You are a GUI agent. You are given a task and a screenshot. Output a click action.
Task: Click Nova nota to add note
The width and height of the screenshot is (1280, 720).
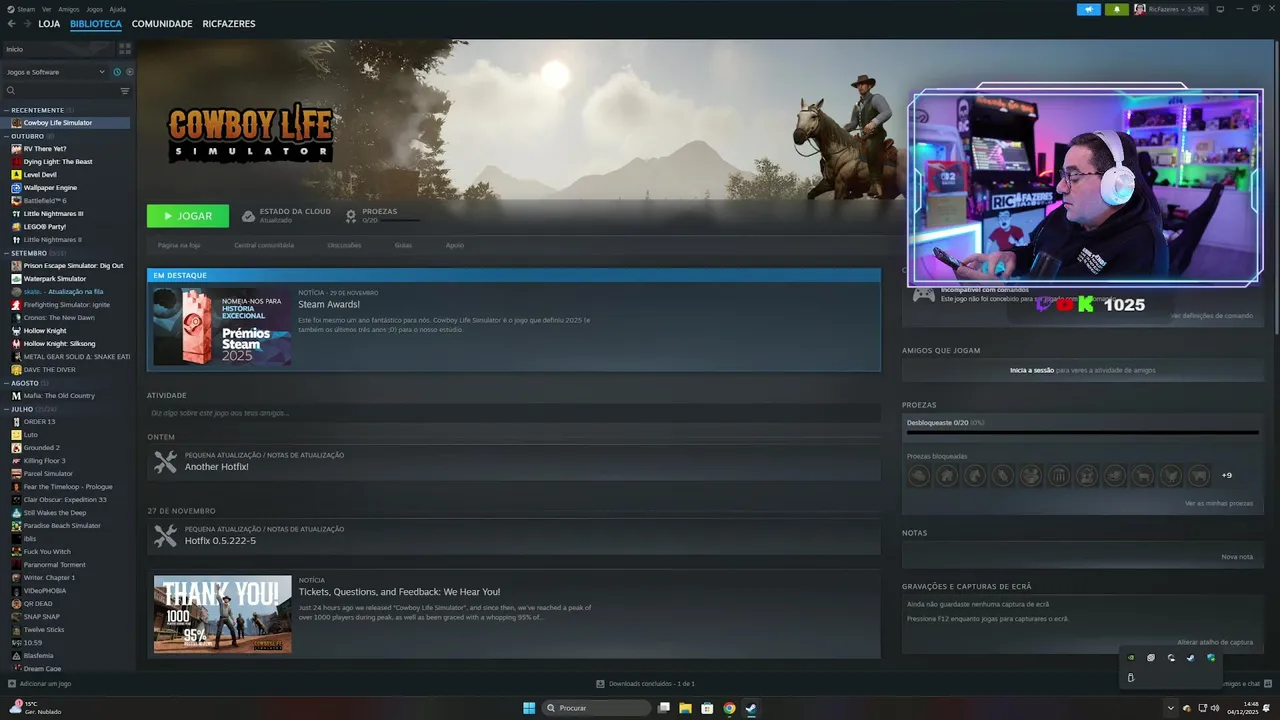[x=1237, y=557]
